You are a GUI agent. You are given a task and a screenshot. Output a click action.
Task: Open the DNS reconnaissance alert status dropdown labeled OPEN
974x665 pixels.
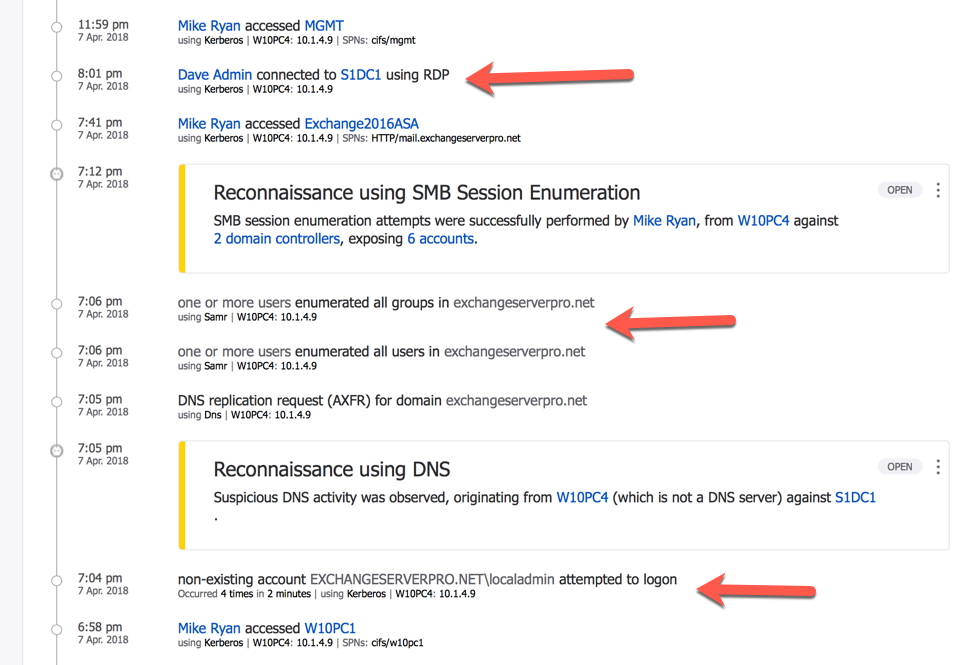(898, 466)
